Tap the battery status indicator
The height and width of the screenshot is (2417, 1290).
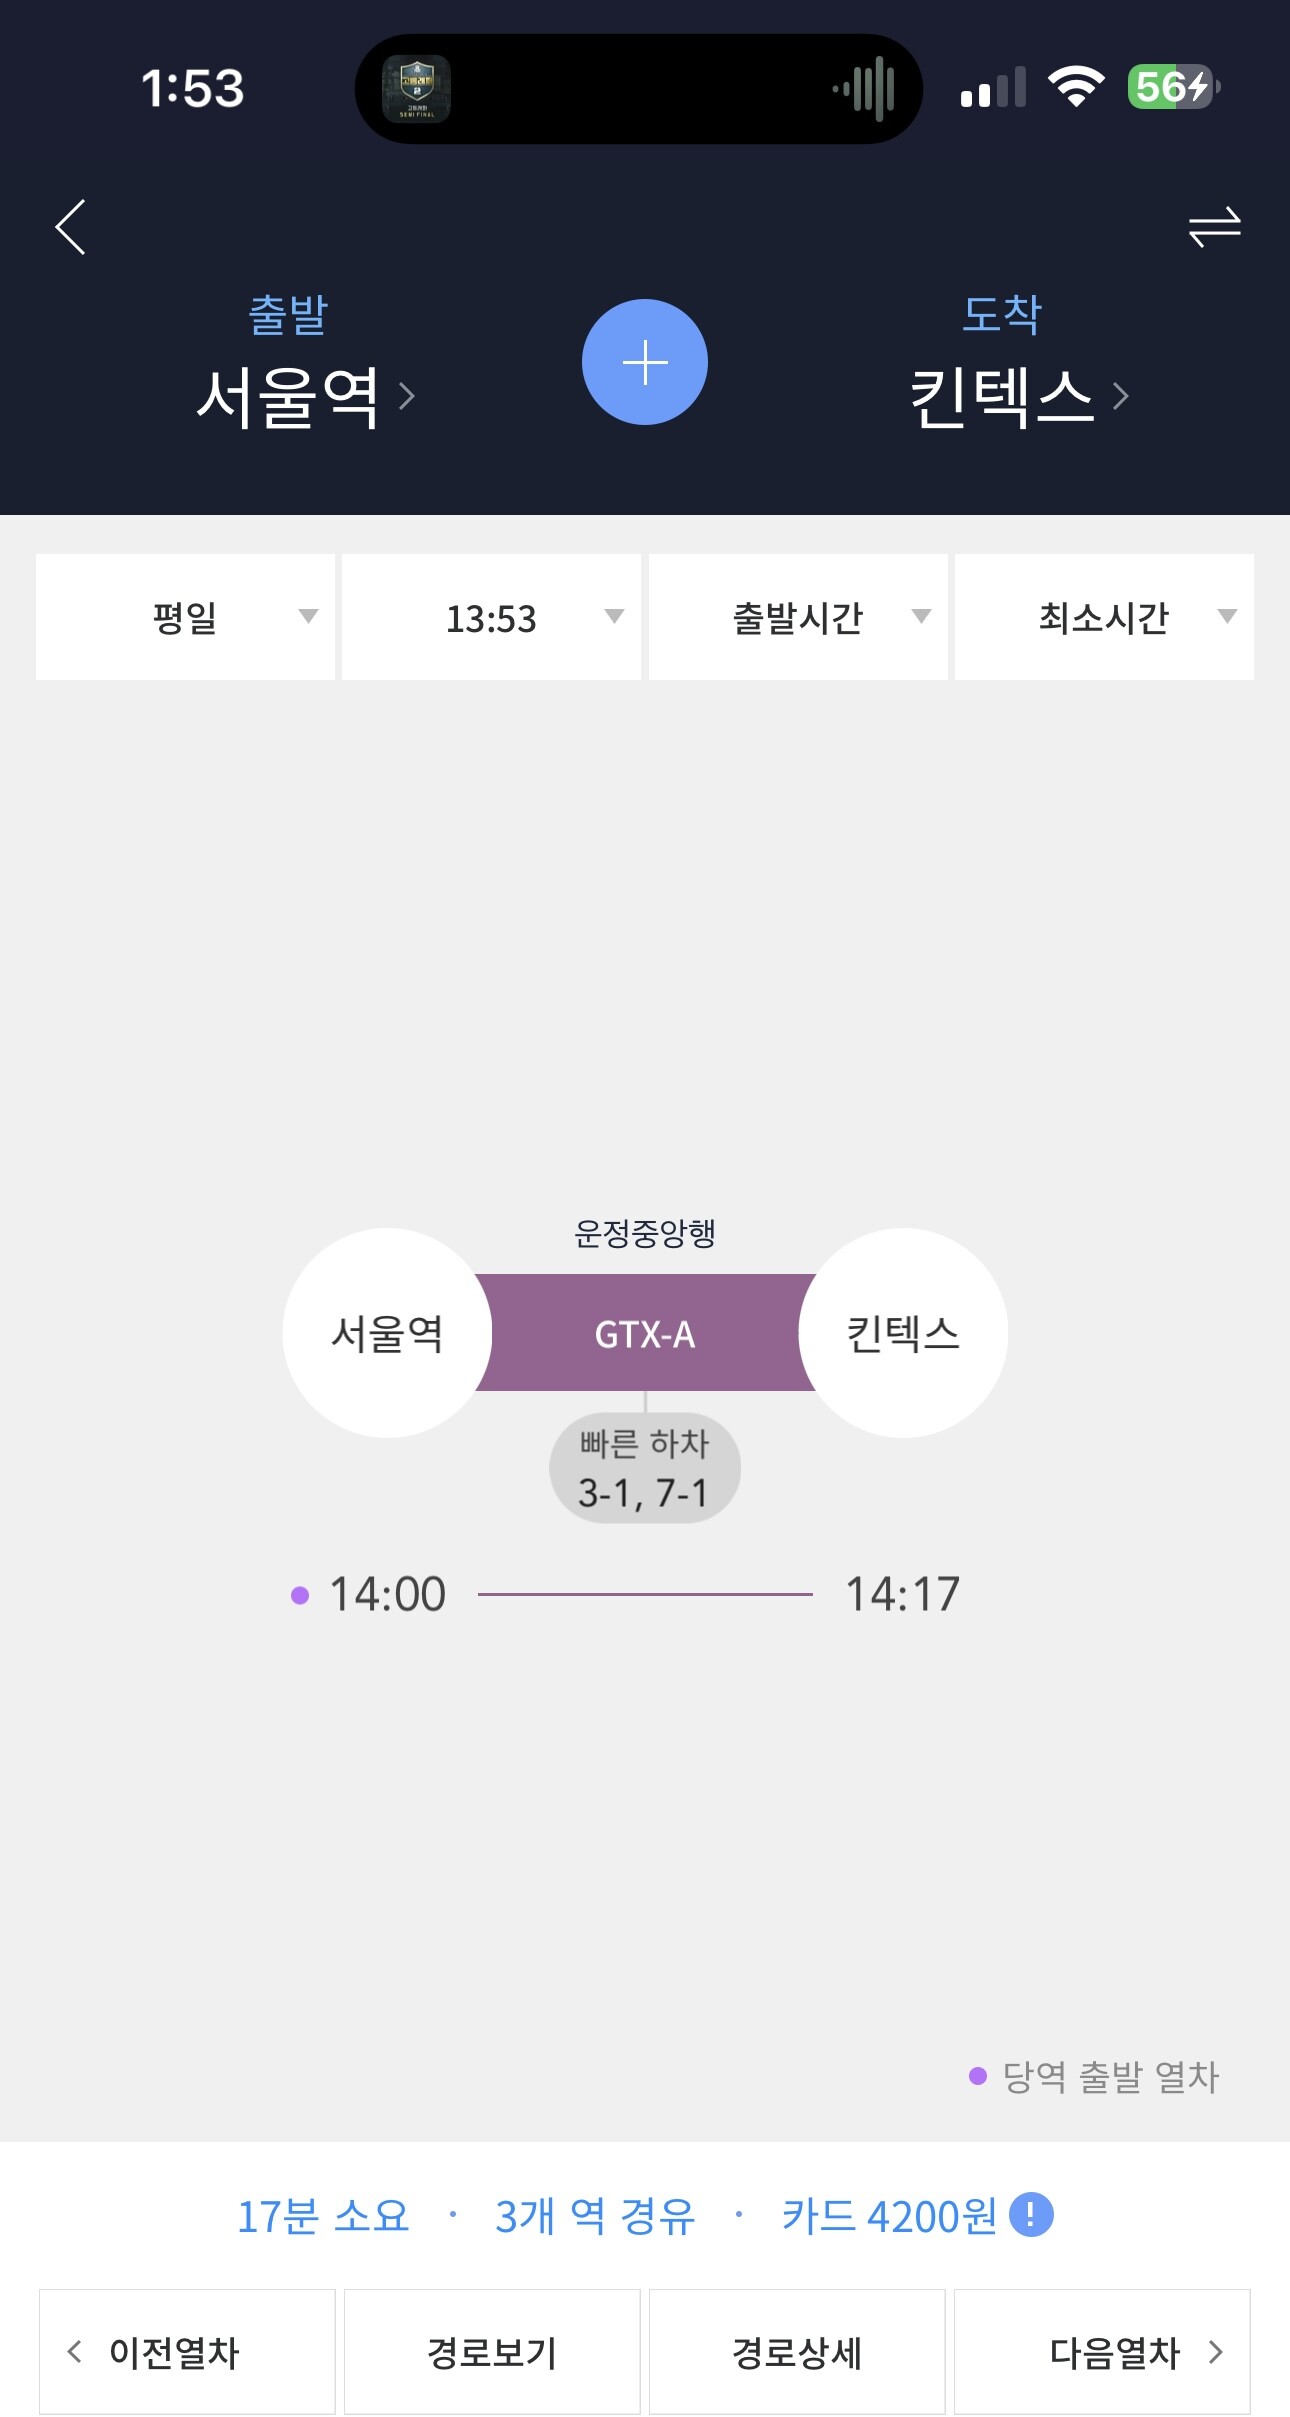1172,87
